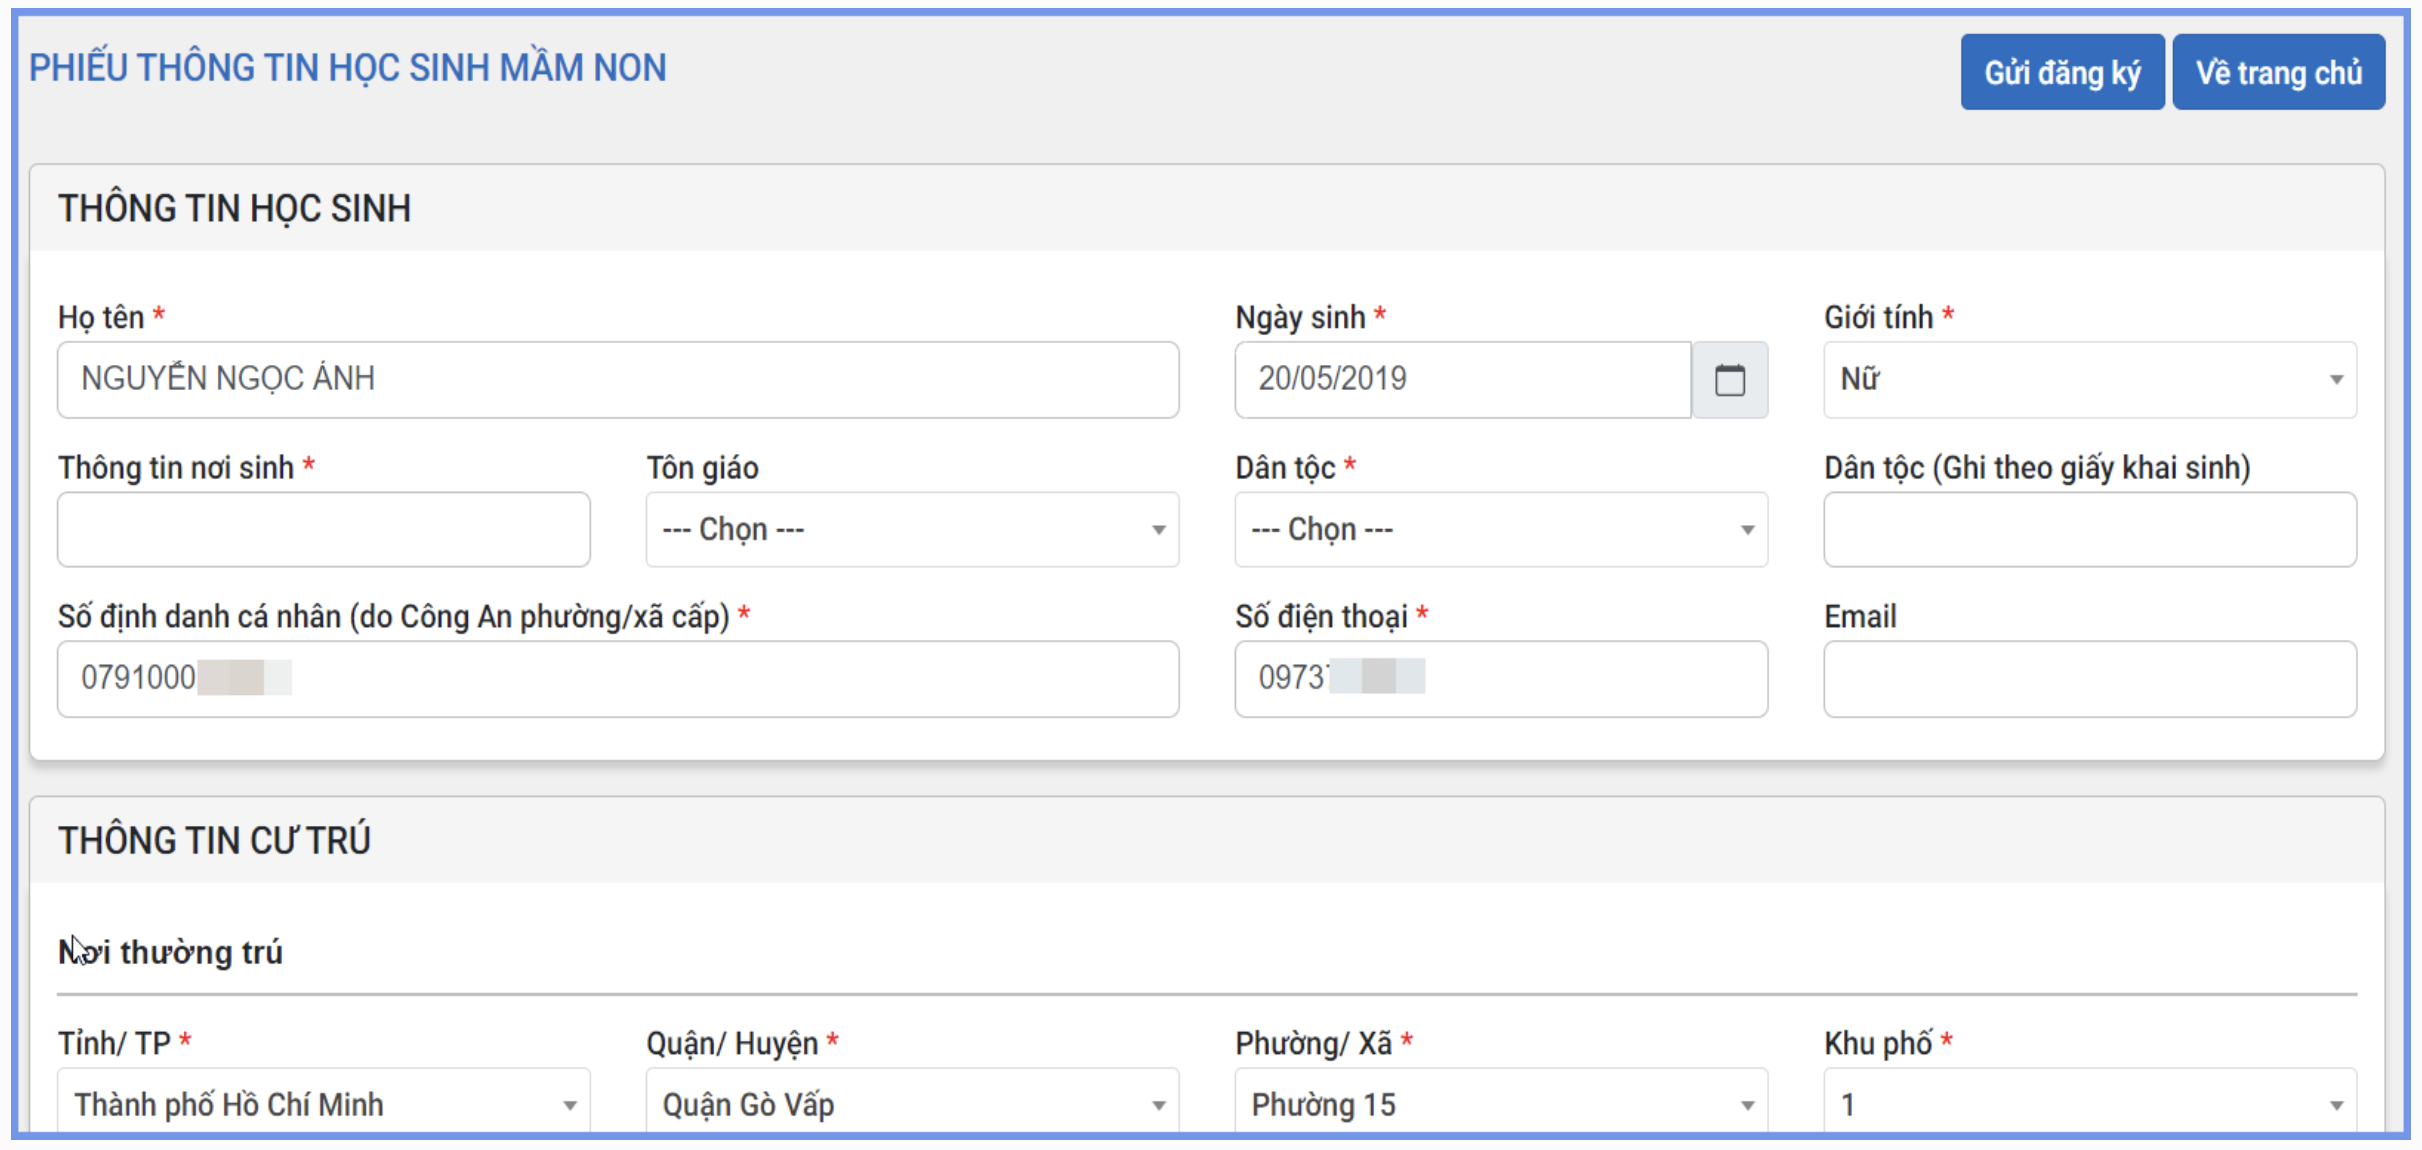
Task: Click the Khu phố dropdown arrow icon
Action: coord(2336,1105)
